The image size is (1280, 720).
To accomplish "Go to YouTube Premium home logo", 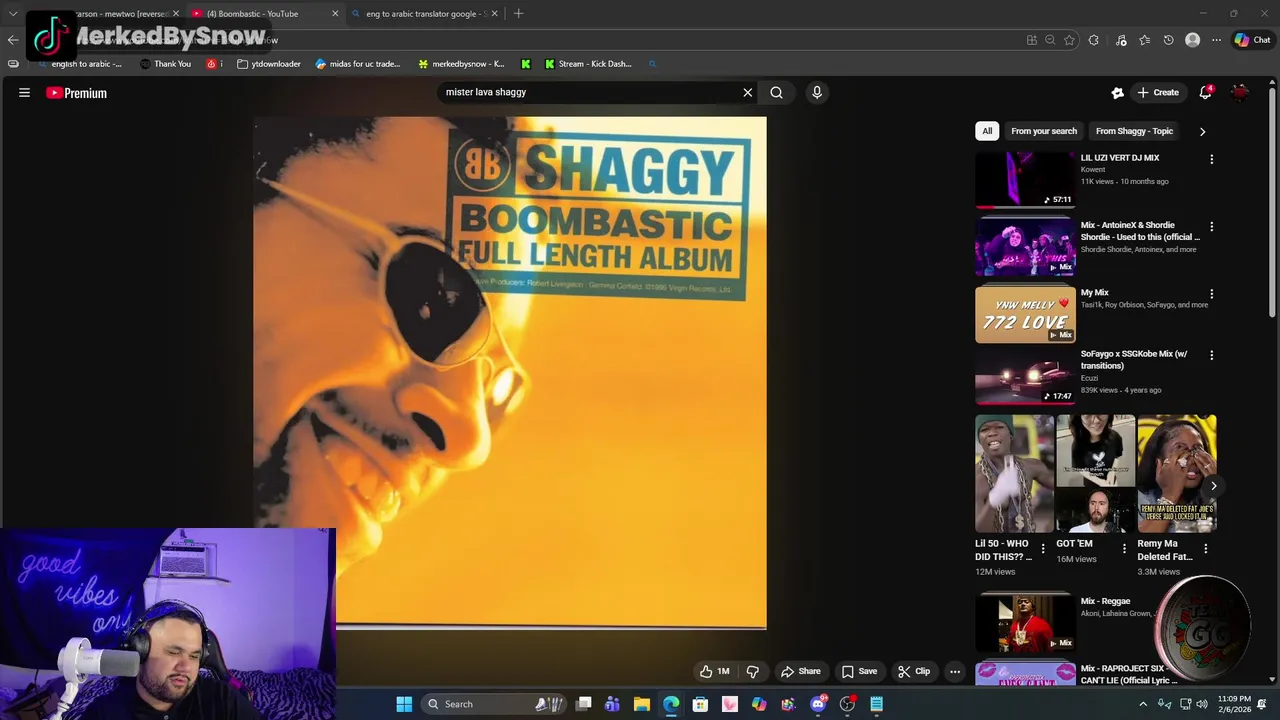I will pos(76,93).
